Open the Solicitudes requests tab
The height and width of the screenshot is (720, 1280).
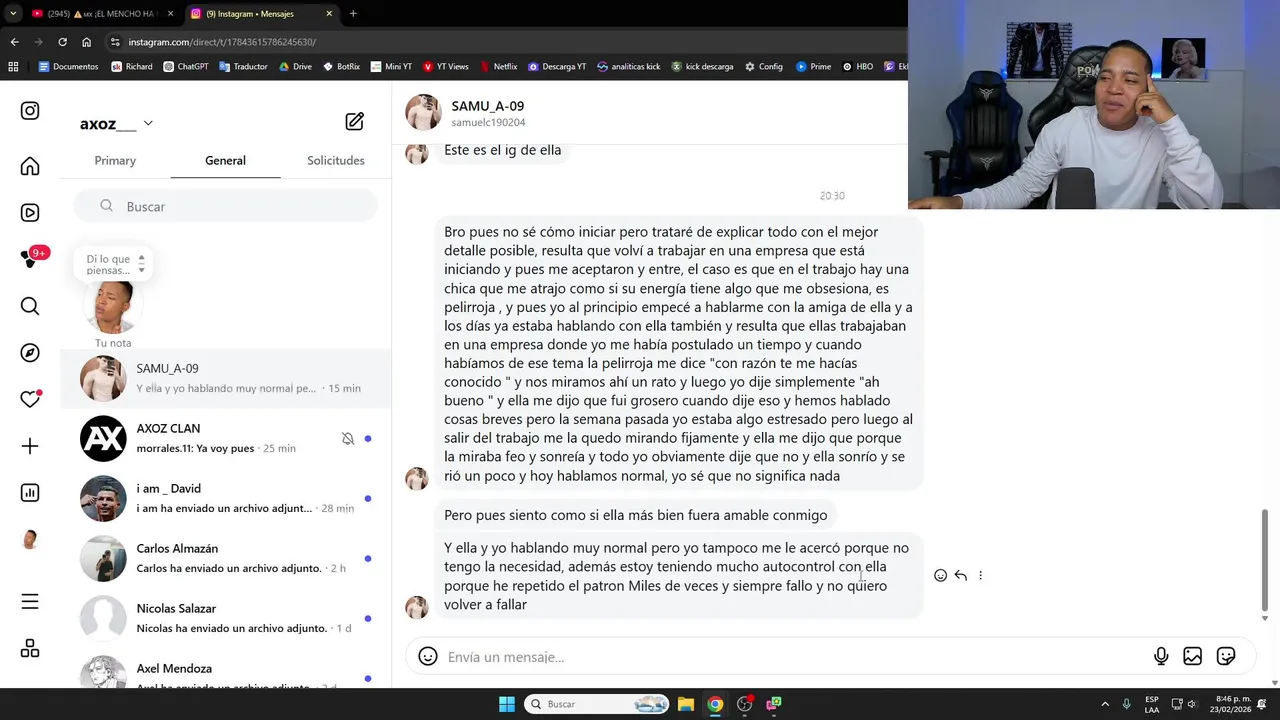click(336, 161)
